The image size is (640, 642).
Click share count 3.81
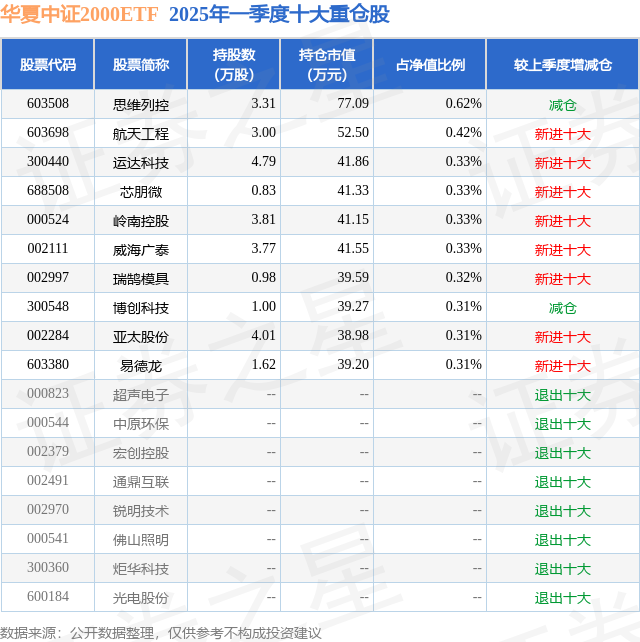[264, 219]
